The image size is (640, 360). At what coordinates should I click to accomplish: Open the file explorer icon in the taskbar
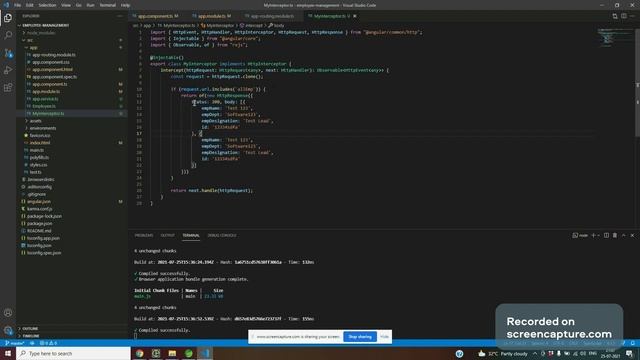click(x=172, y=353)
